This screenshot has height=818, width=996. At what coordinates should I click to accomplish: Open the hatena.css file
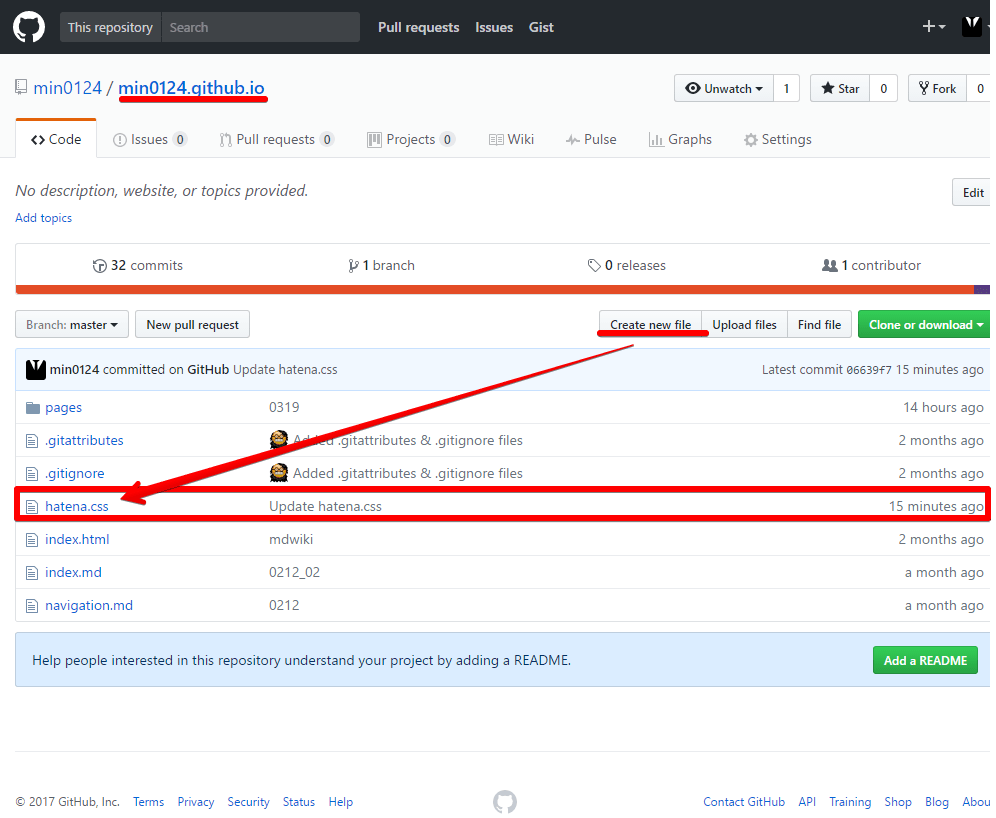77,506
